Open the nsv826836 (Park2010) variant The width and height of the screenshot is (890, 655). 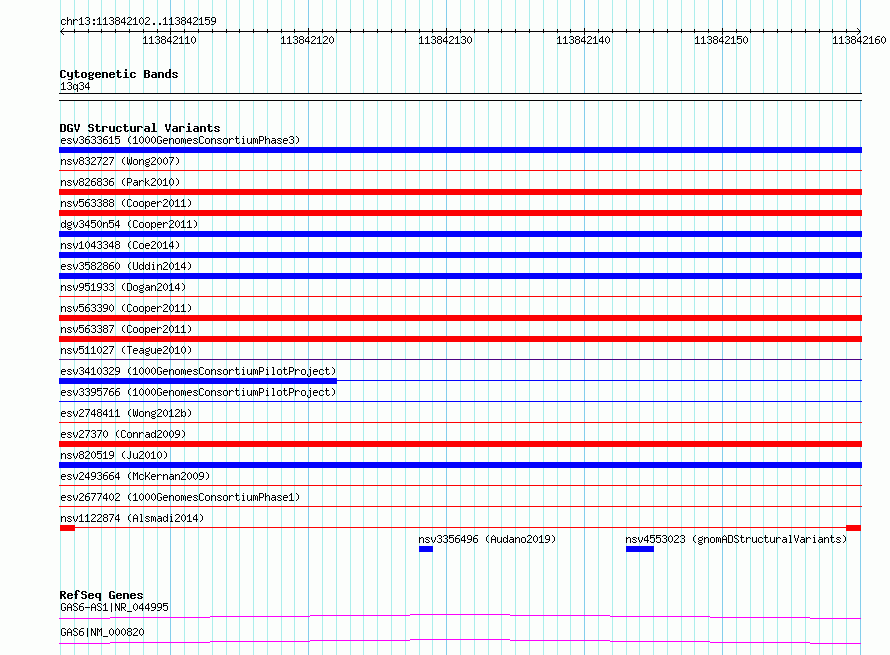pyautogui.click(x=120, y=182)
